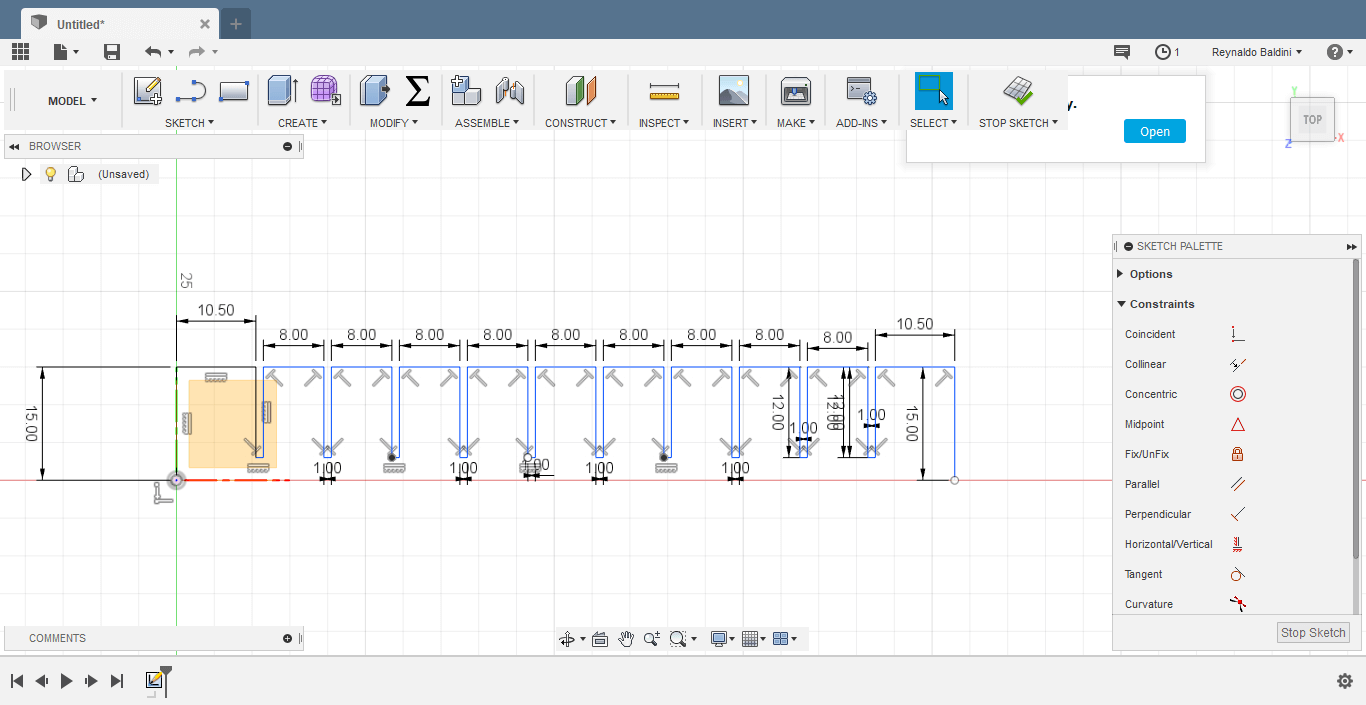Screen dimensions: 1366x705
Task: Open the SELECT dropdown menu
Action: [x=933, y=123]
